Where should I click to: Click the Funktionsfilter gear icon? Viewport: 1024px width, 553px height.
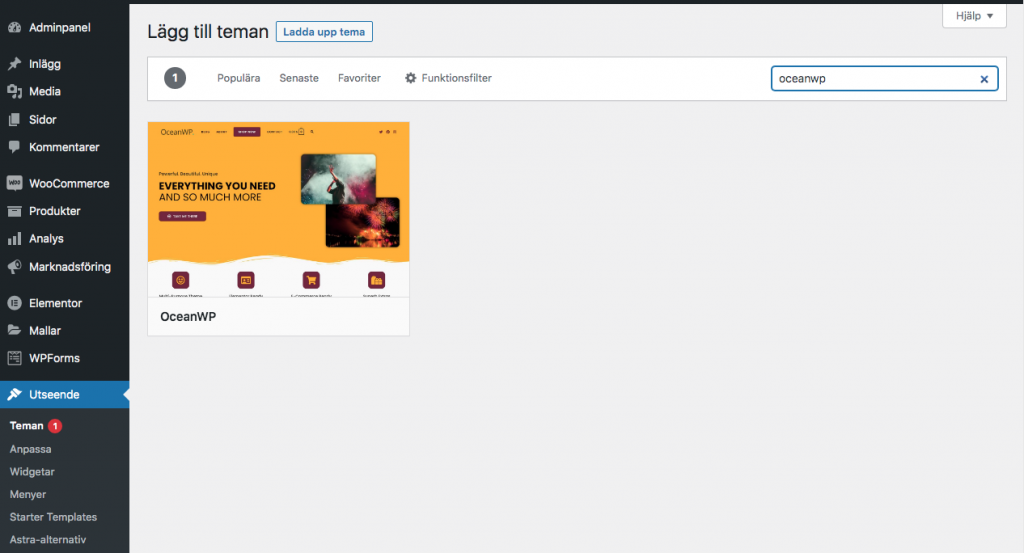[x=410, y=78]
